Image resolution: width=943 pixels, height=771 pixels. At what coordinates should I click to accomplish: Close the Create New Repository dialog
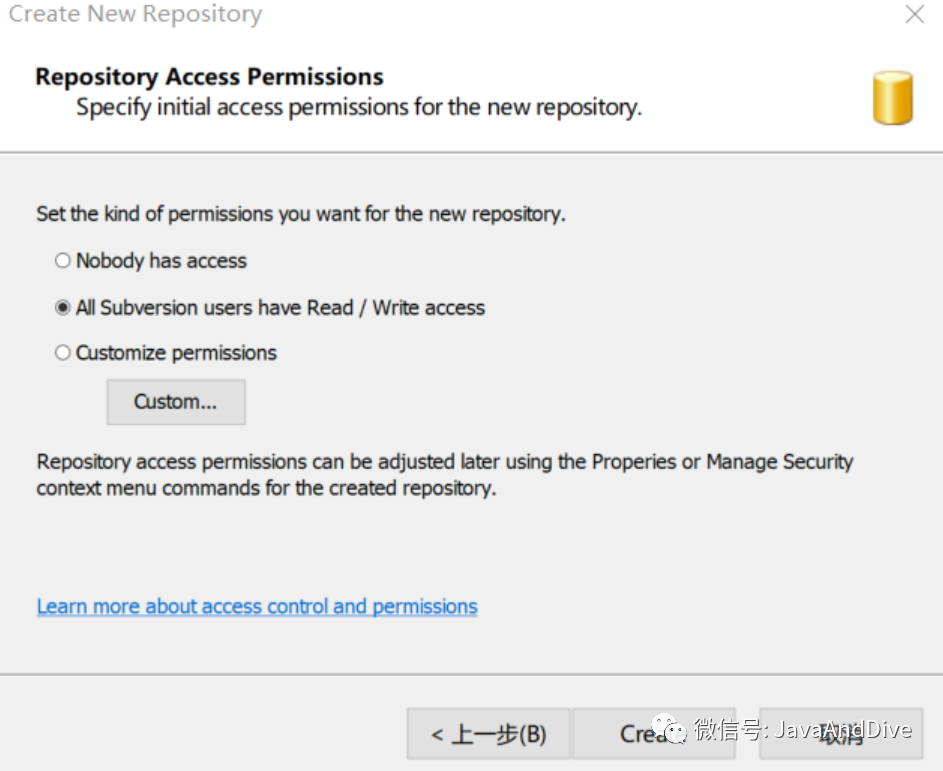(x=914, y=15)
